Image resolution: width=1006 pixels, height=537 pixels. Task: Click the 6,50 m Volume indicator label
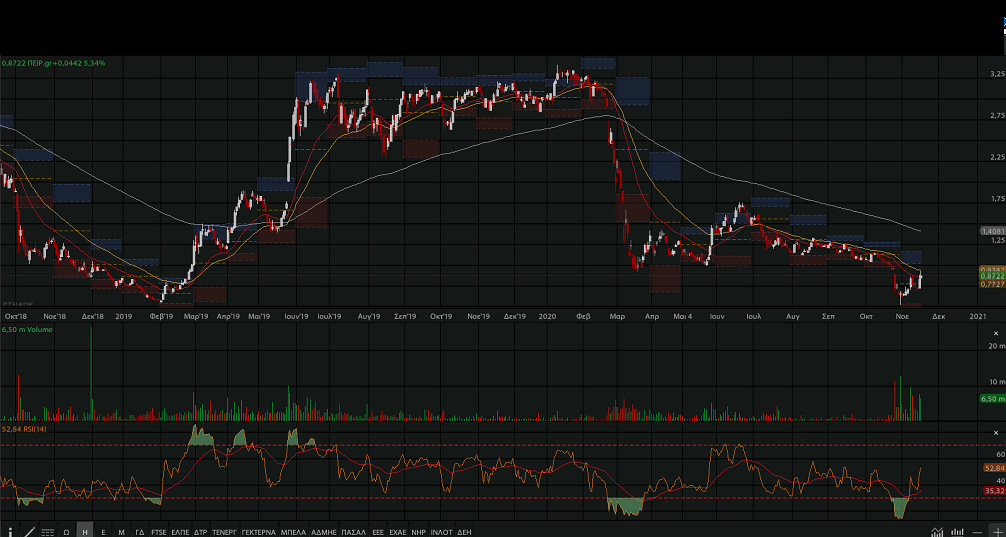[x=30, y=328]
